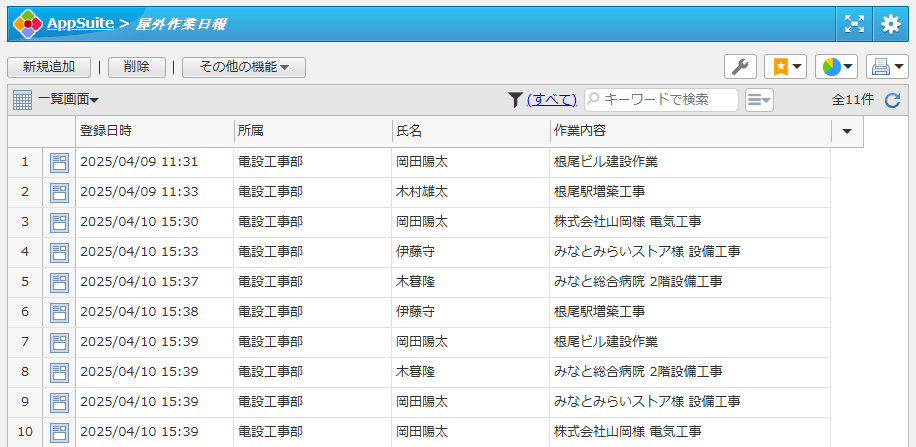
Task: Open その他の機能 dropdown menu
Action: pyautogui.click(x=244, y=67)
